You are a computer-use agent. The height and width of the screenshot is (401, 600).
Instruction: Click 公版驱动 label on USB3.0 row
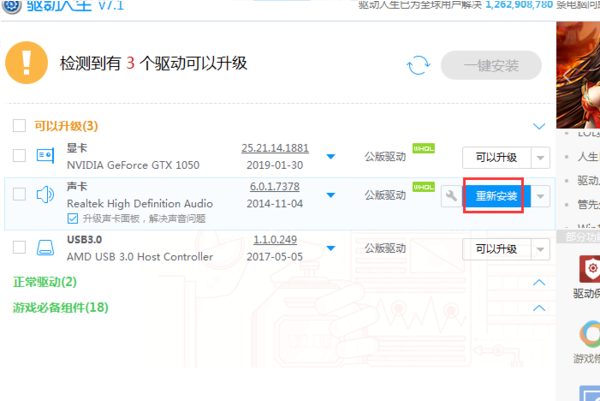385,249
